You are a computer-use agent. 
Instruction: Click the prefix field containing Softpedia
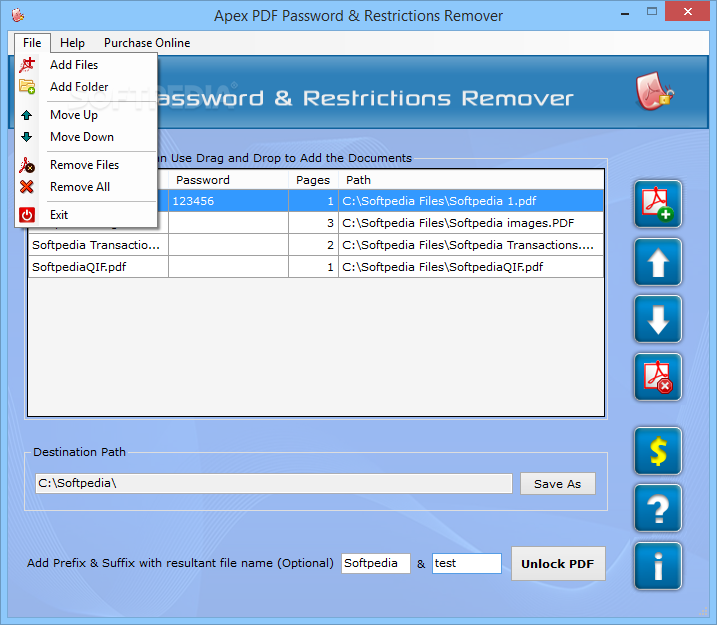pyautogui.click(x=375, y=563)
